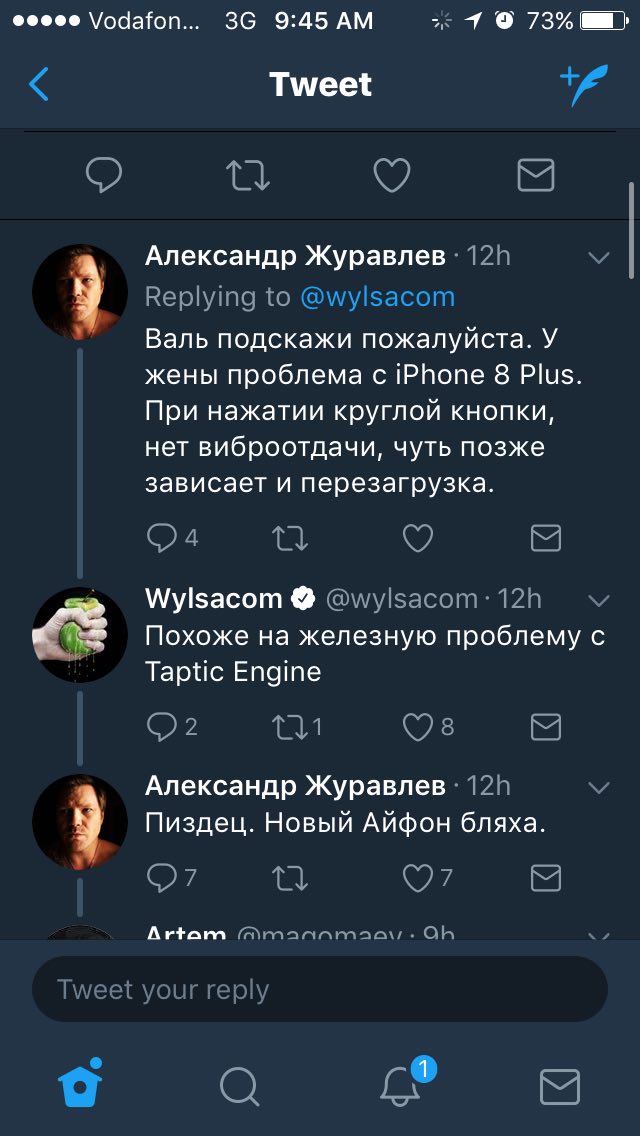
Task: Open replies on Wylsacom's Taptic Engine tweet
Action: (x=172, y=727)
